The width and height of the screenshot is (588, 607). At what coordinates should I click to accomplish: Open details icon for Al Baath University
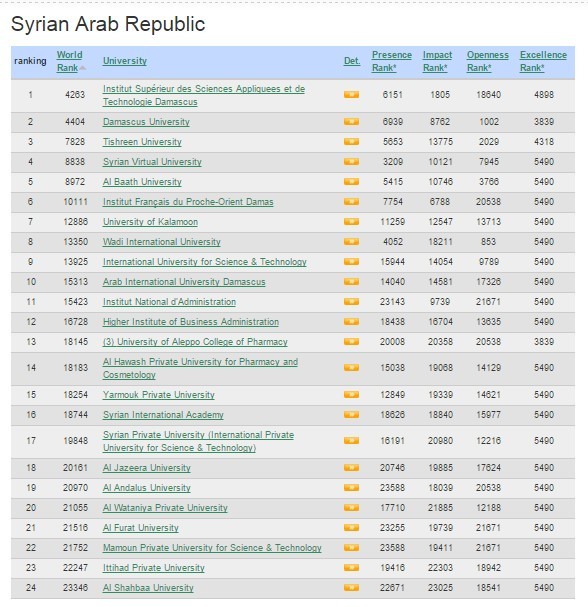pos(351,182)
